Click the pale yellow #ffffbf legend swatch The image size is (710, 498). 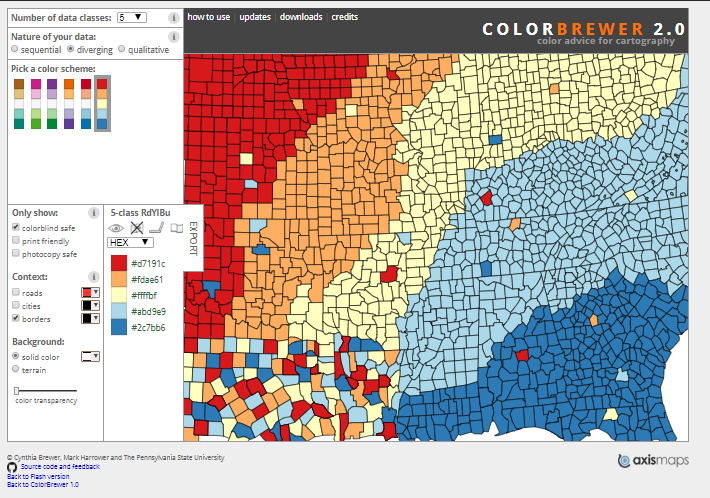(x=119, y=295)
